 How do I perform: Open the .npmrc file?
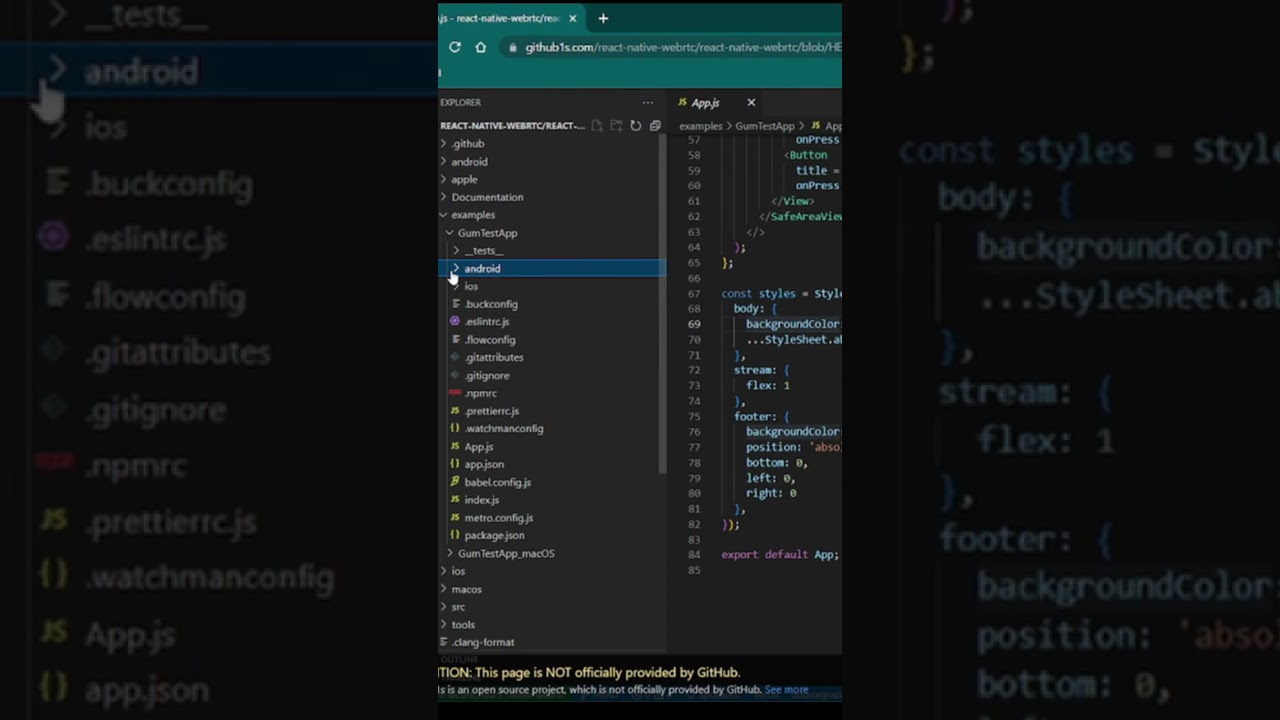point(552,393)
